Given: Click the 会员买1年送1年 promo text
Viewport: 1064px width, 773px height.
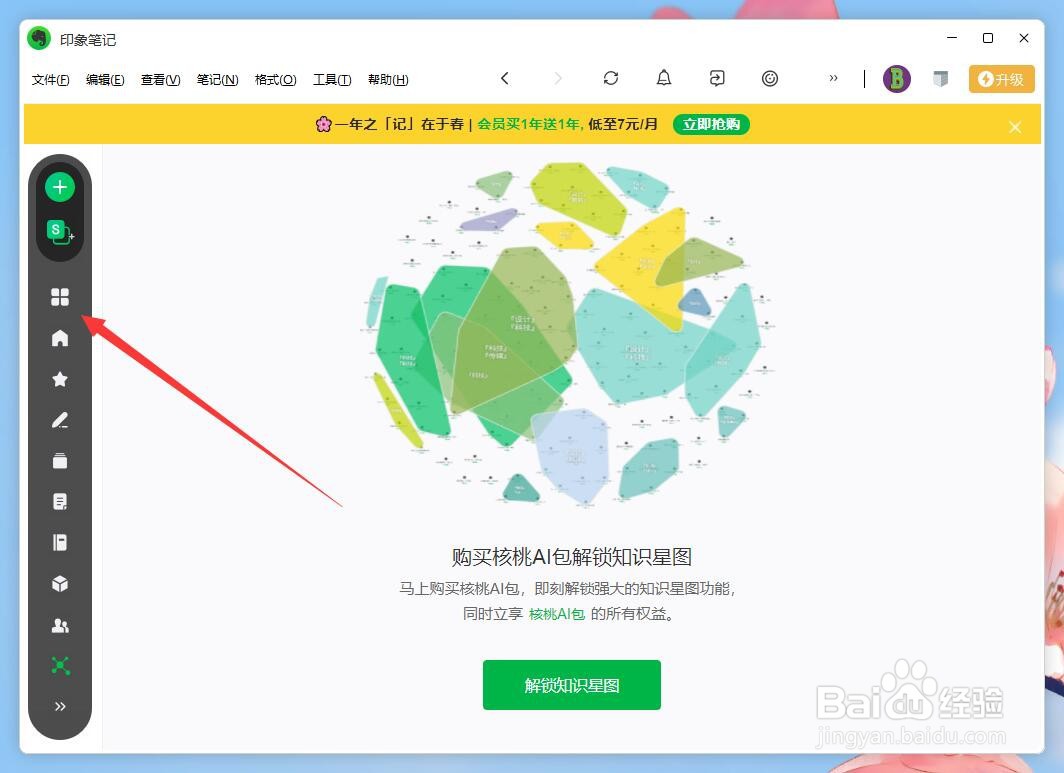Looking at the screenshot, I should click(528, 124).
